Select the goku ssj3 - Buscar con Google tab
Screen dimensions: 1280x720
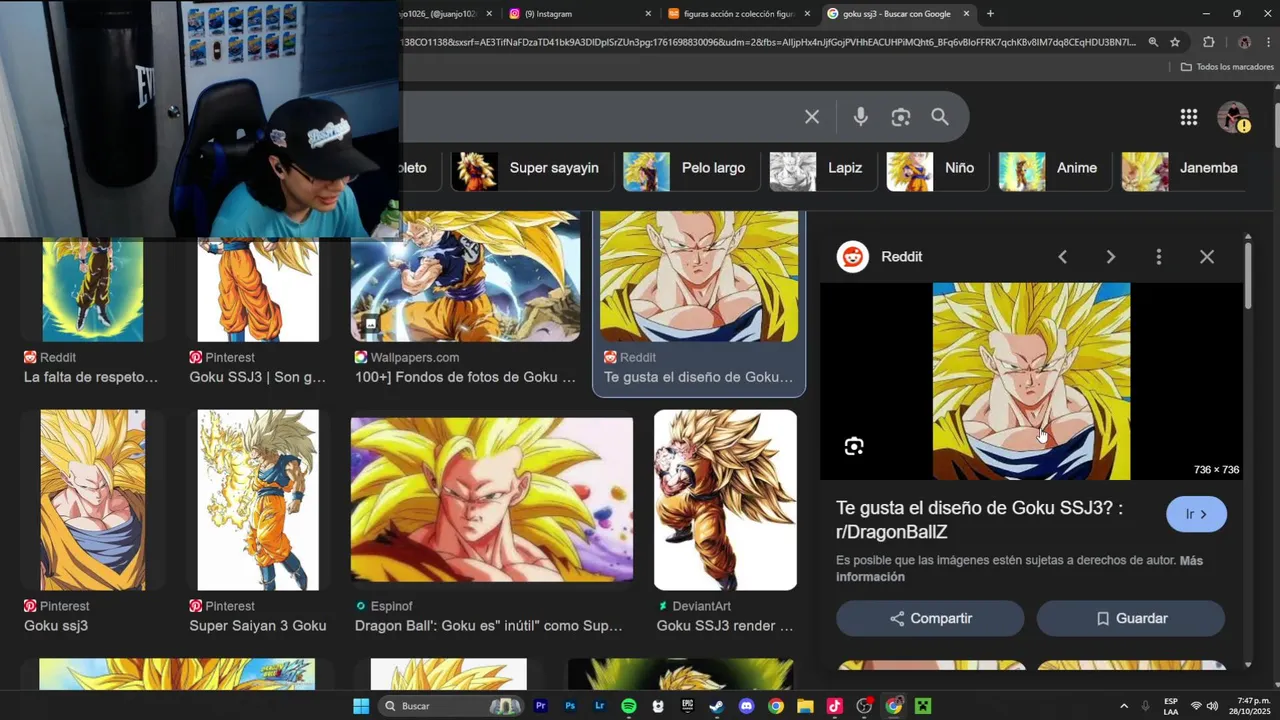898,14
